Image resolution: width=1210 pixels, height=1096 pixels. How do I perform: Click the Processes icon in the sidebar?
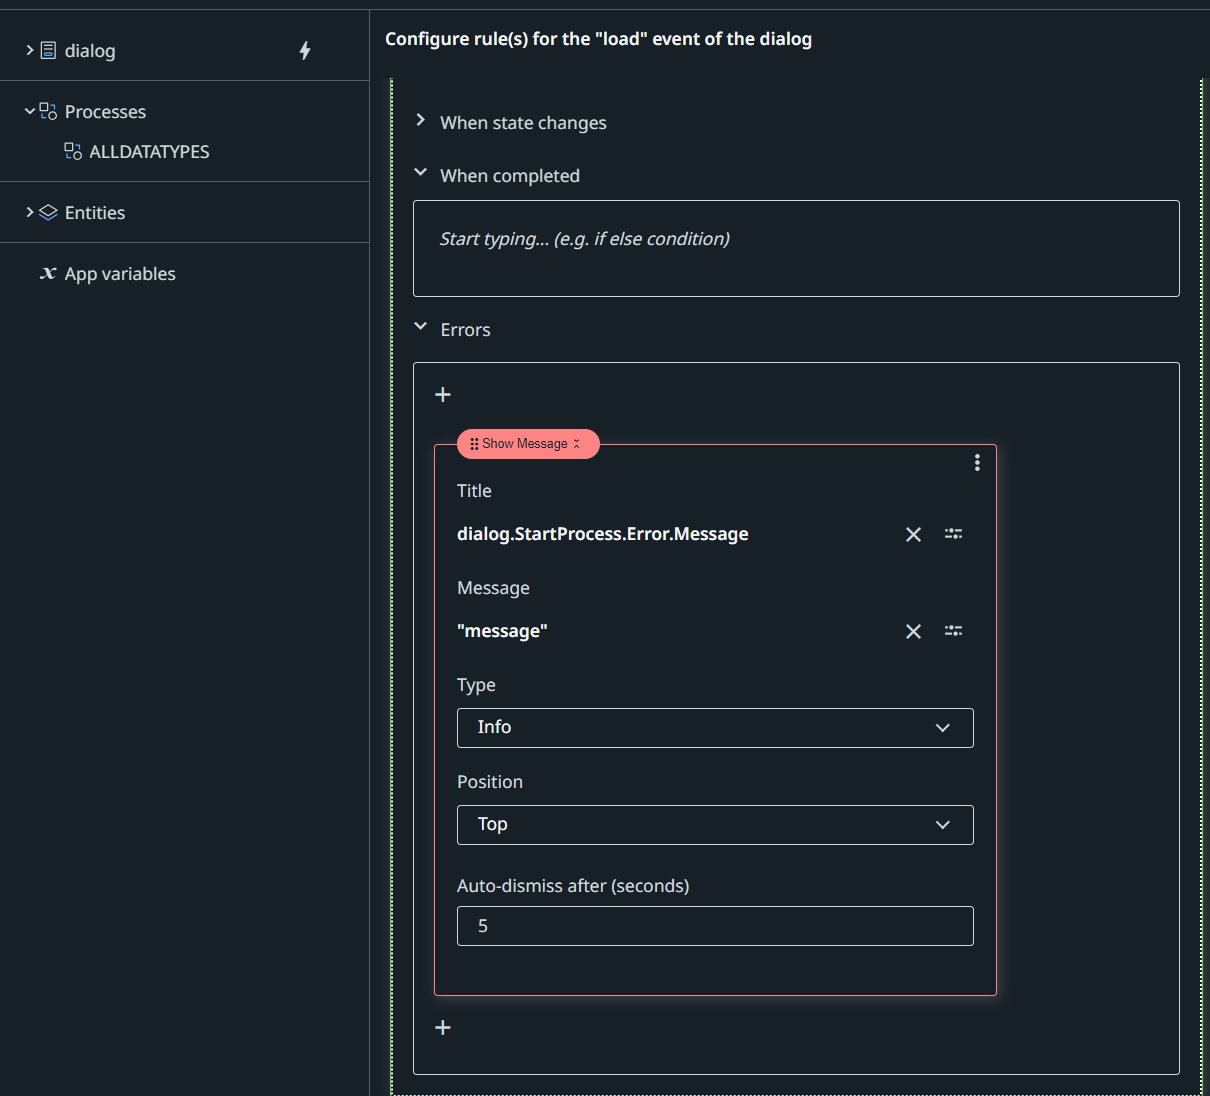coord(45,111)
